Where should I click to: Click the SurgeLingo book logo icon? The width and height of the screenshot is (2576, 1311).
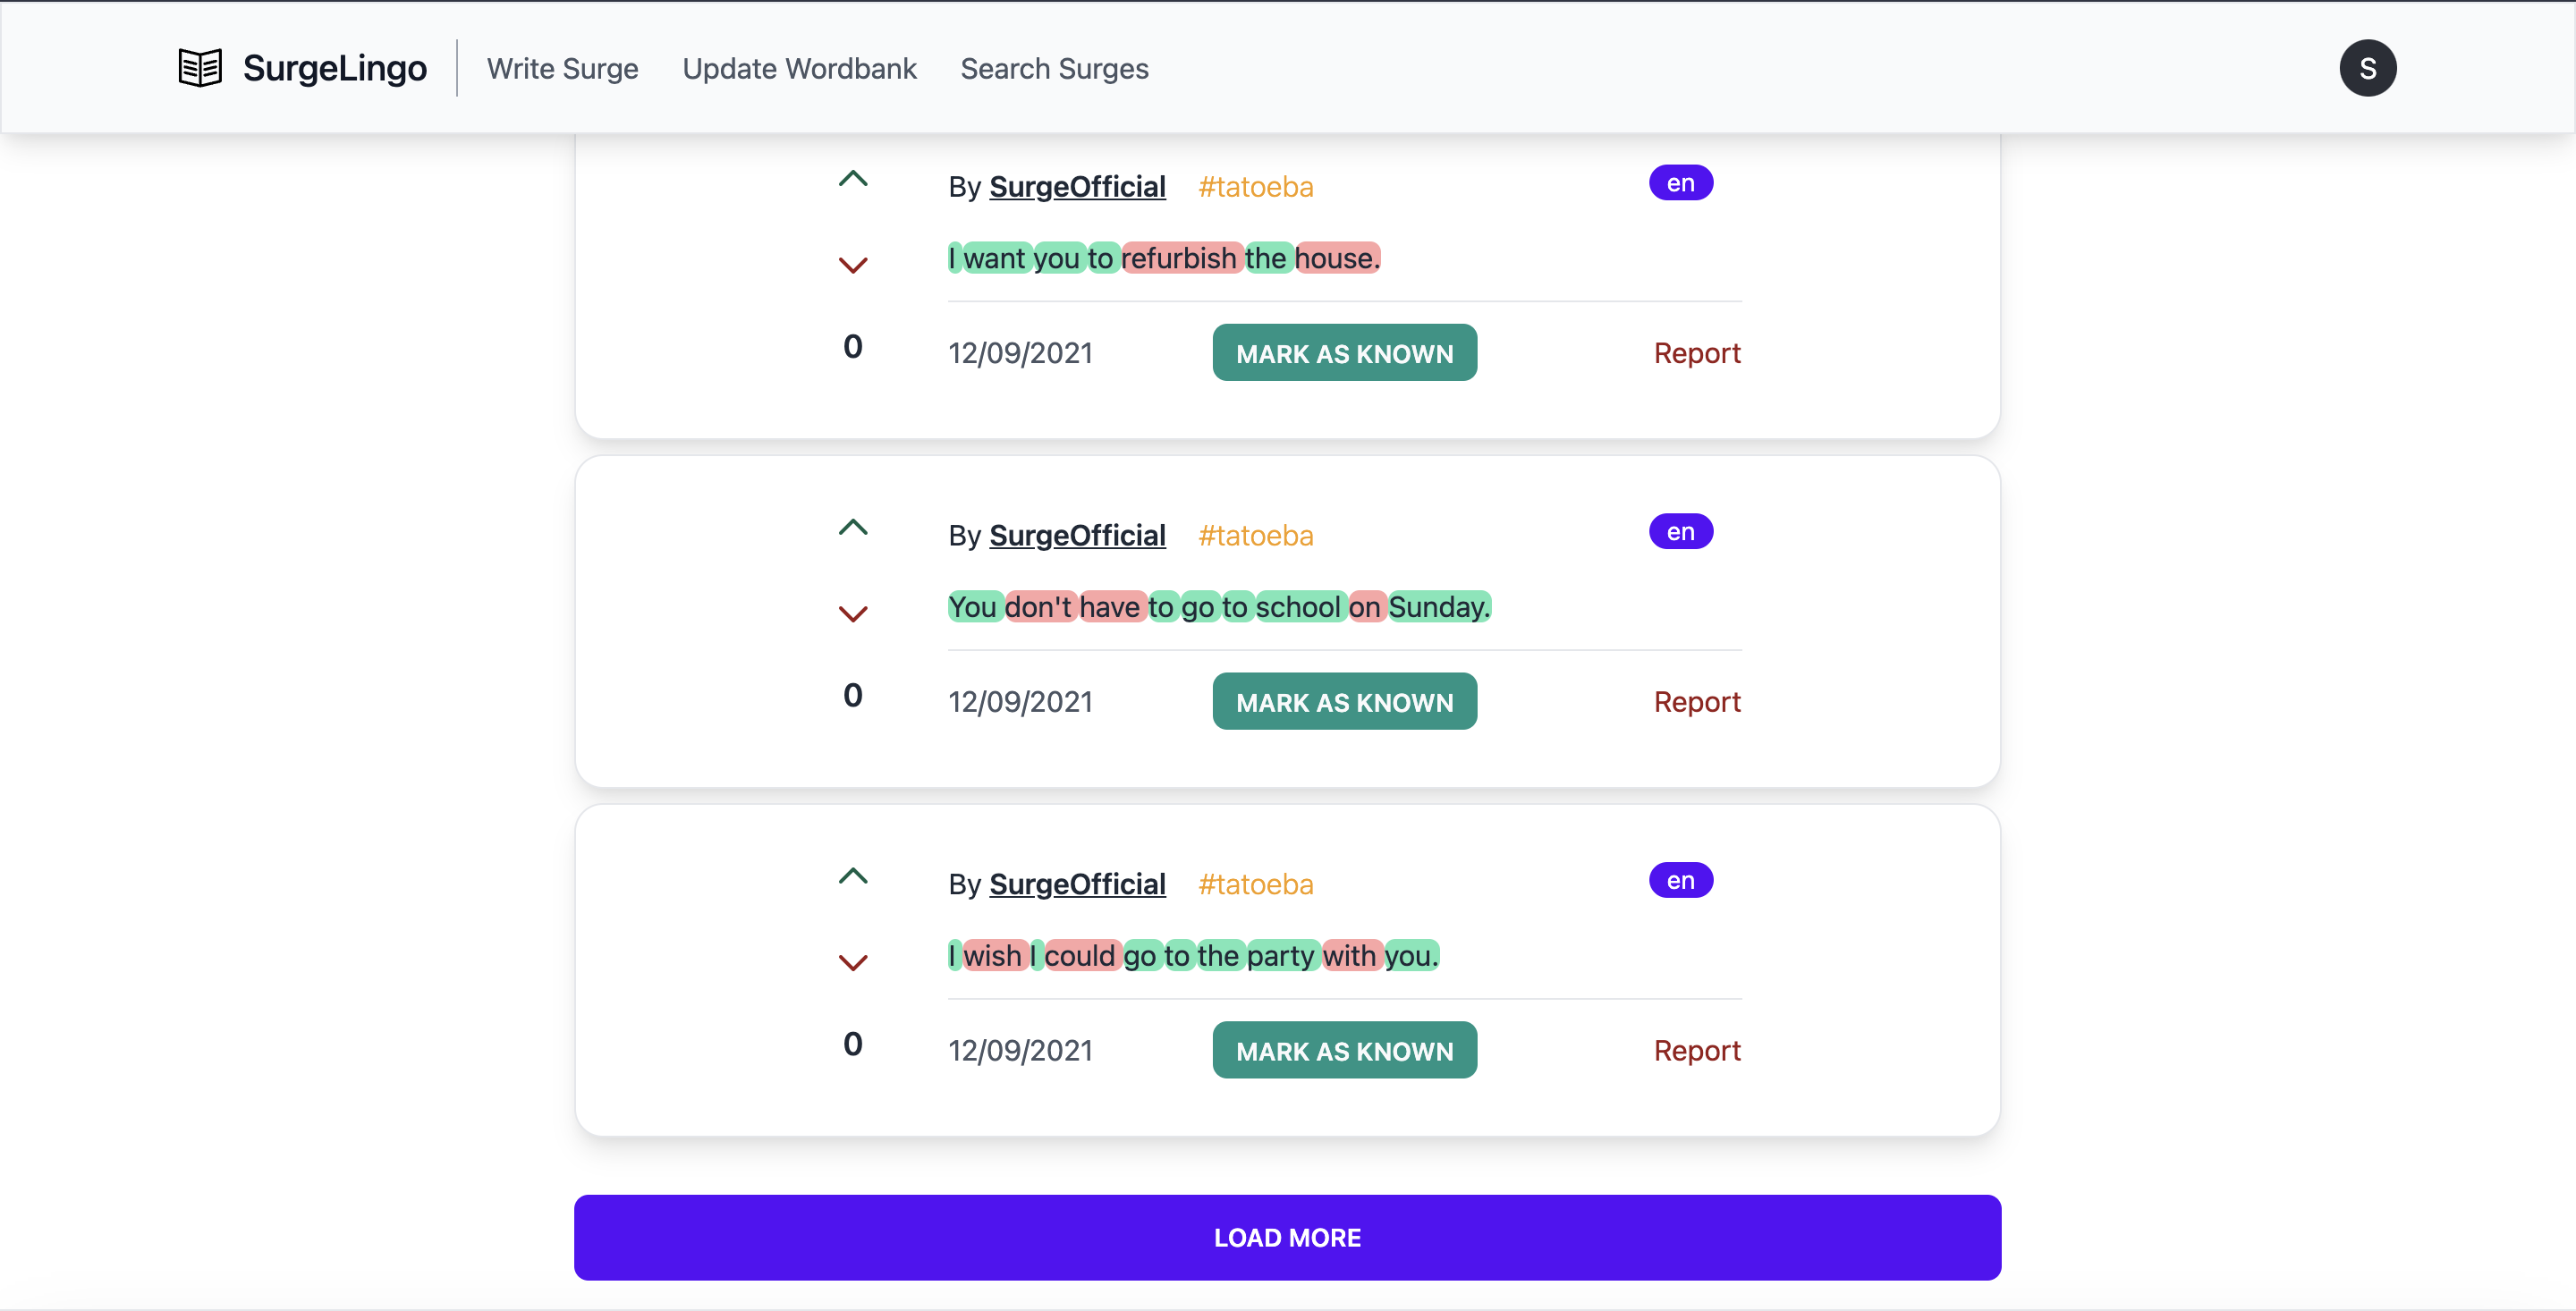[x=200, y=68]
